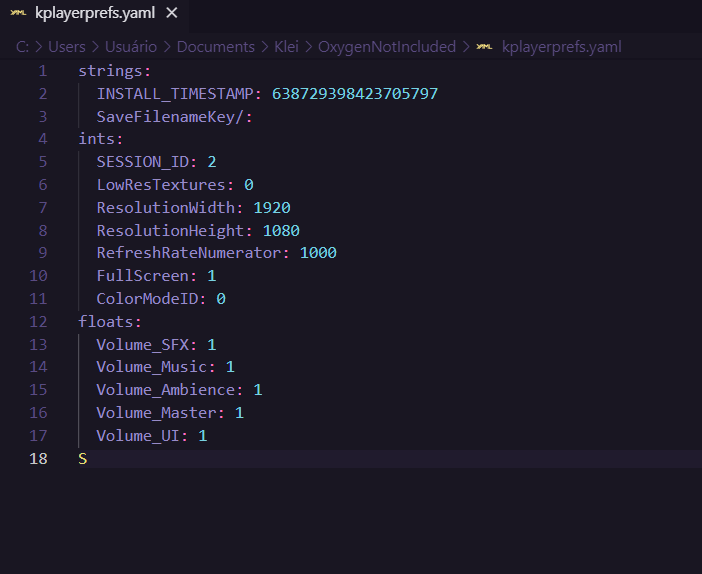The image size is (702, 574).
Task: Click the "strings:" key on line 1
Action: tap(114, 71)
